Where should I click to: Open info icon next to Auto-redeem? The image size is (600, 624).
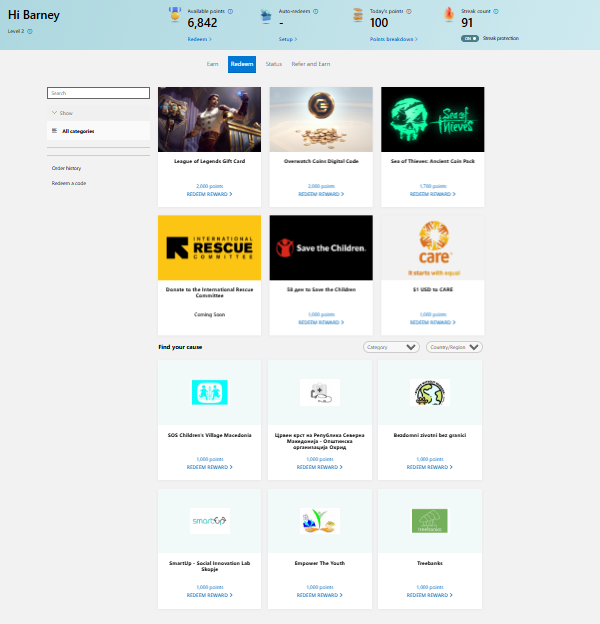click(316, 11)
